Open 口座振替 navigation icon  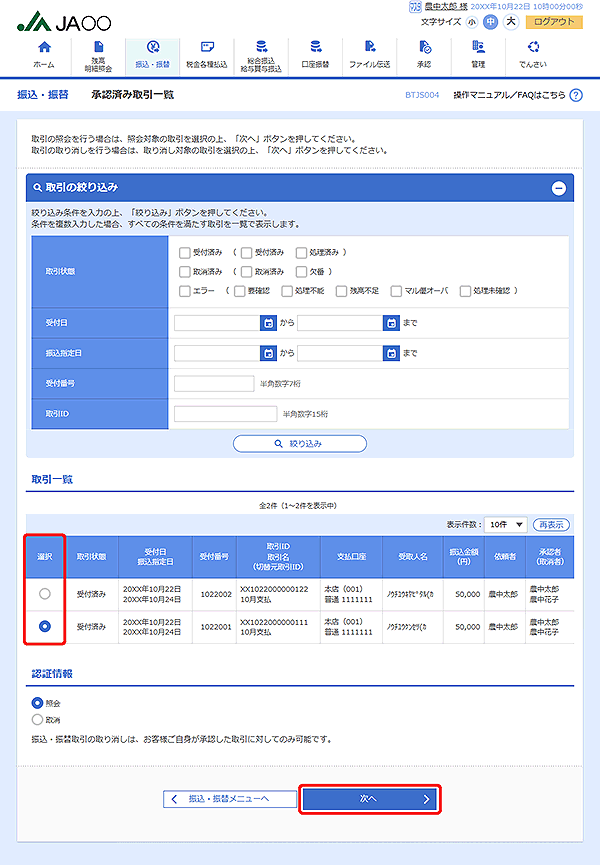click(x=315, y=46)
